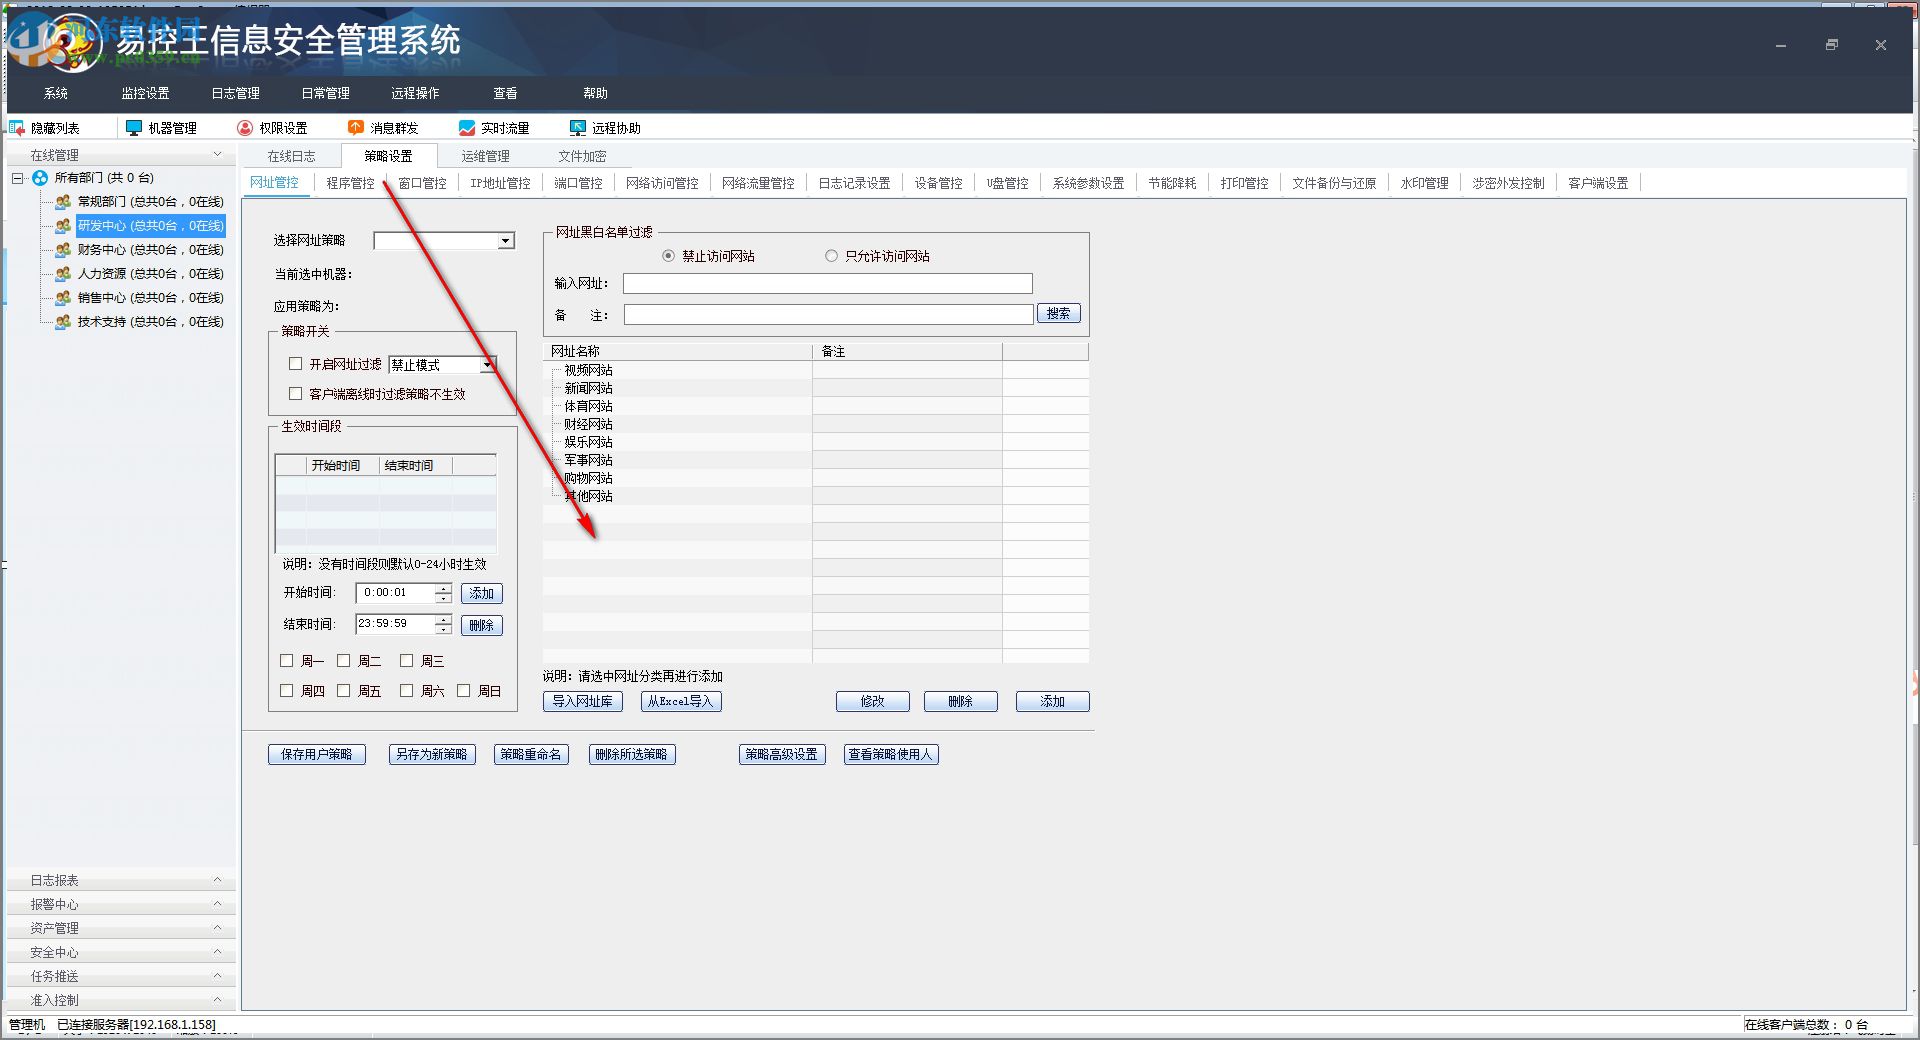Screen dimensions: 1920x1040
Task: Expand the 日志报表 panel
Action: click(218, 880)
